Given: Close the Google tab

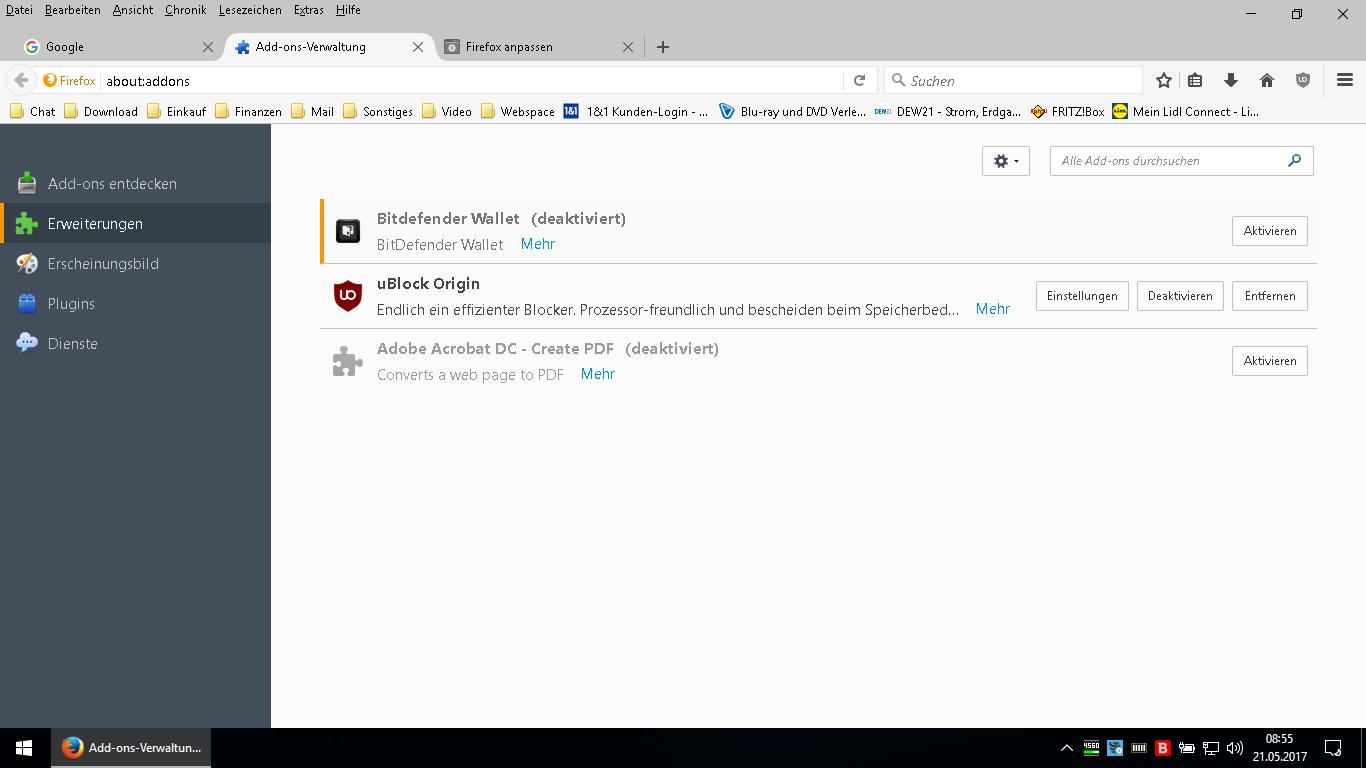Looking at the screenshot, I should [x=208, y=47].
